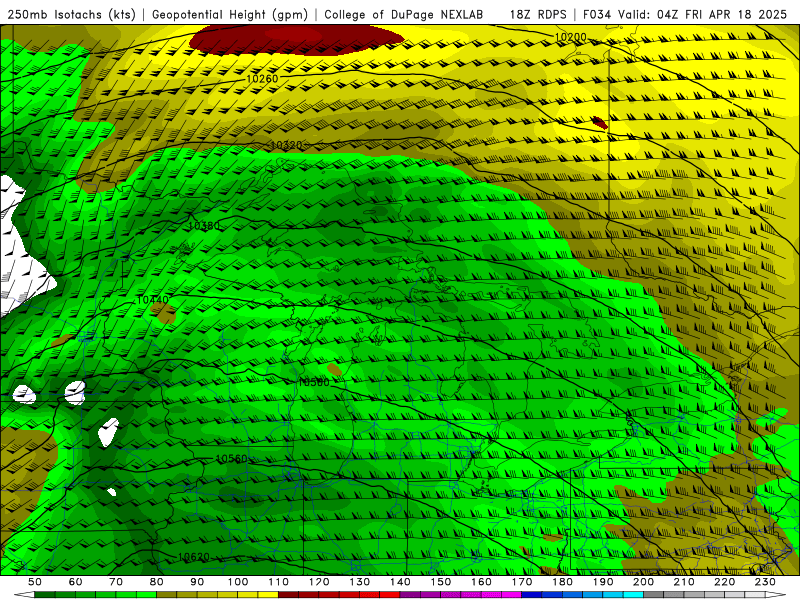This screenshot has height=600, width=800.
Task: Click the 10440 height contour label
Action: (x=153, y=299)
